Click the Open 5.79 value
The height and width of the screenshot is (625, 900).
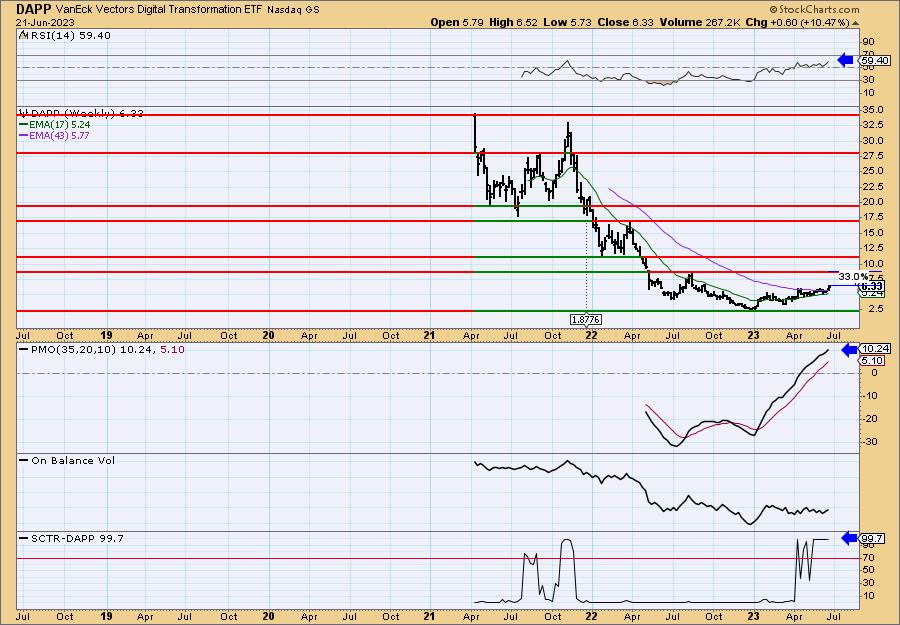tap(459, 22)
